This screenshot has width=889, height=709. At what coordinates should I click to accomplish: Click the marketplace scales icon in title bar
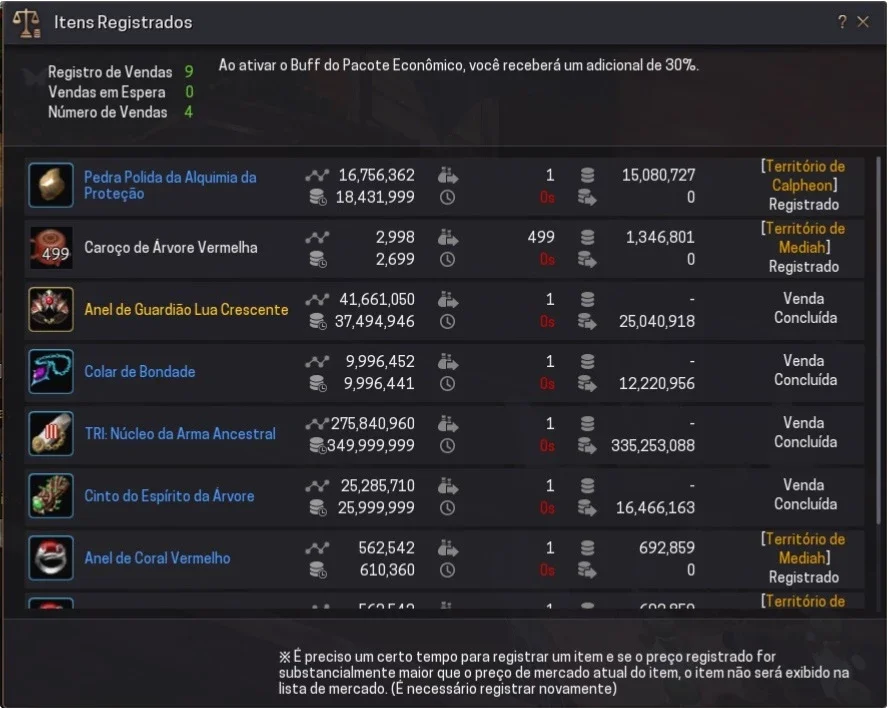[27, 23]
